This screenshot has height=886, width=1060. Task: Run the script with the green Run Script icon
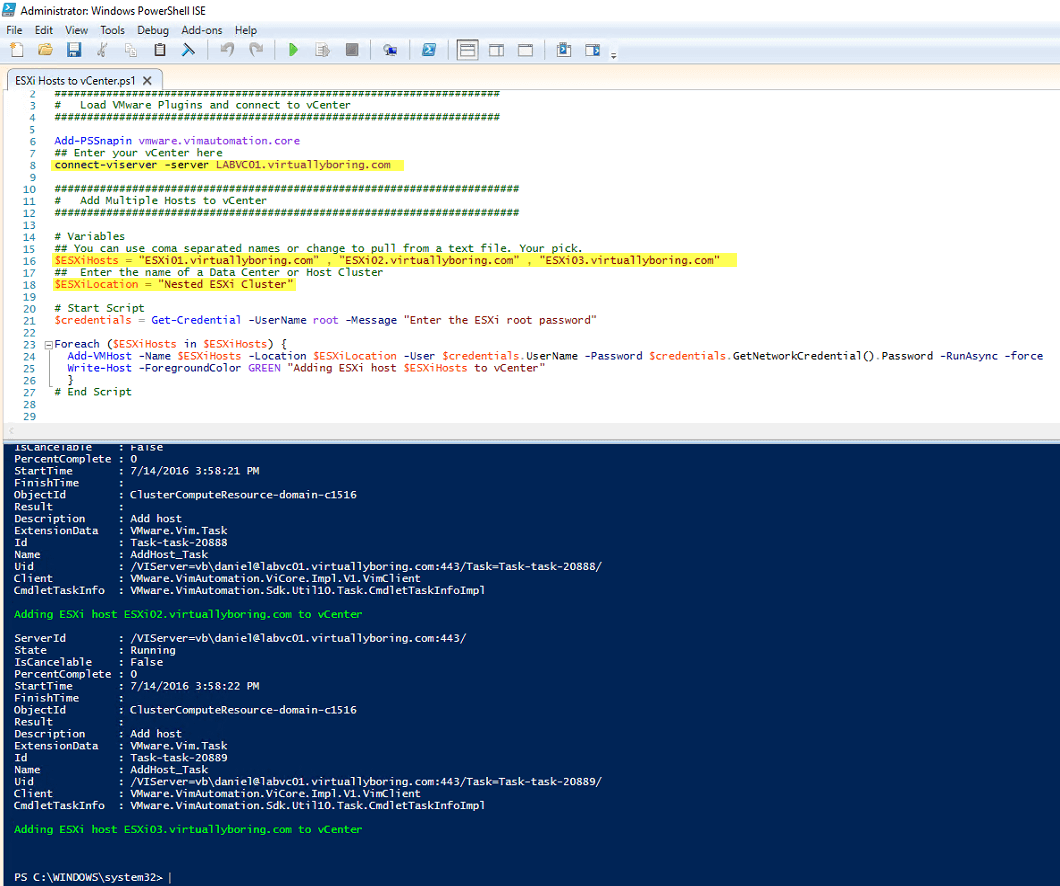(x=292, y=49)
